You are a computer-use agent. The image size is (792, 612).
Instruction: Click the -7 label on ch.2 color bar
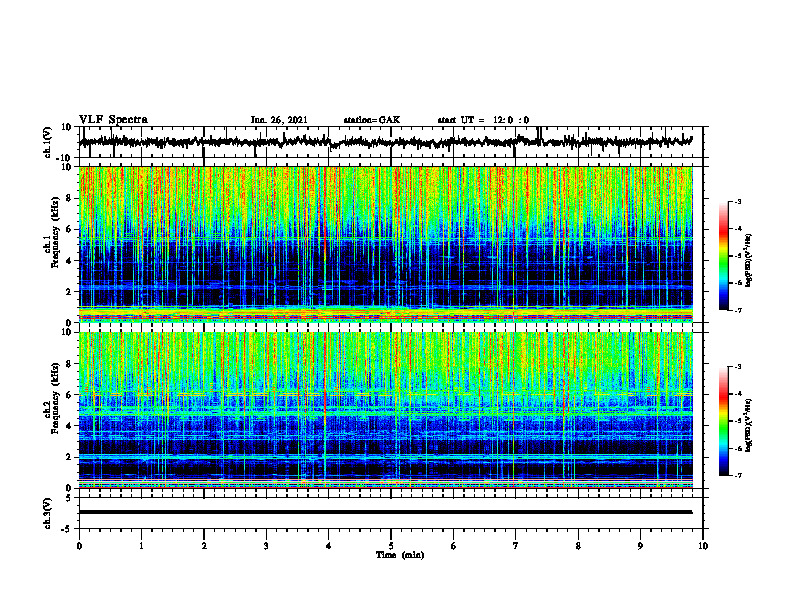click(737, 476)
